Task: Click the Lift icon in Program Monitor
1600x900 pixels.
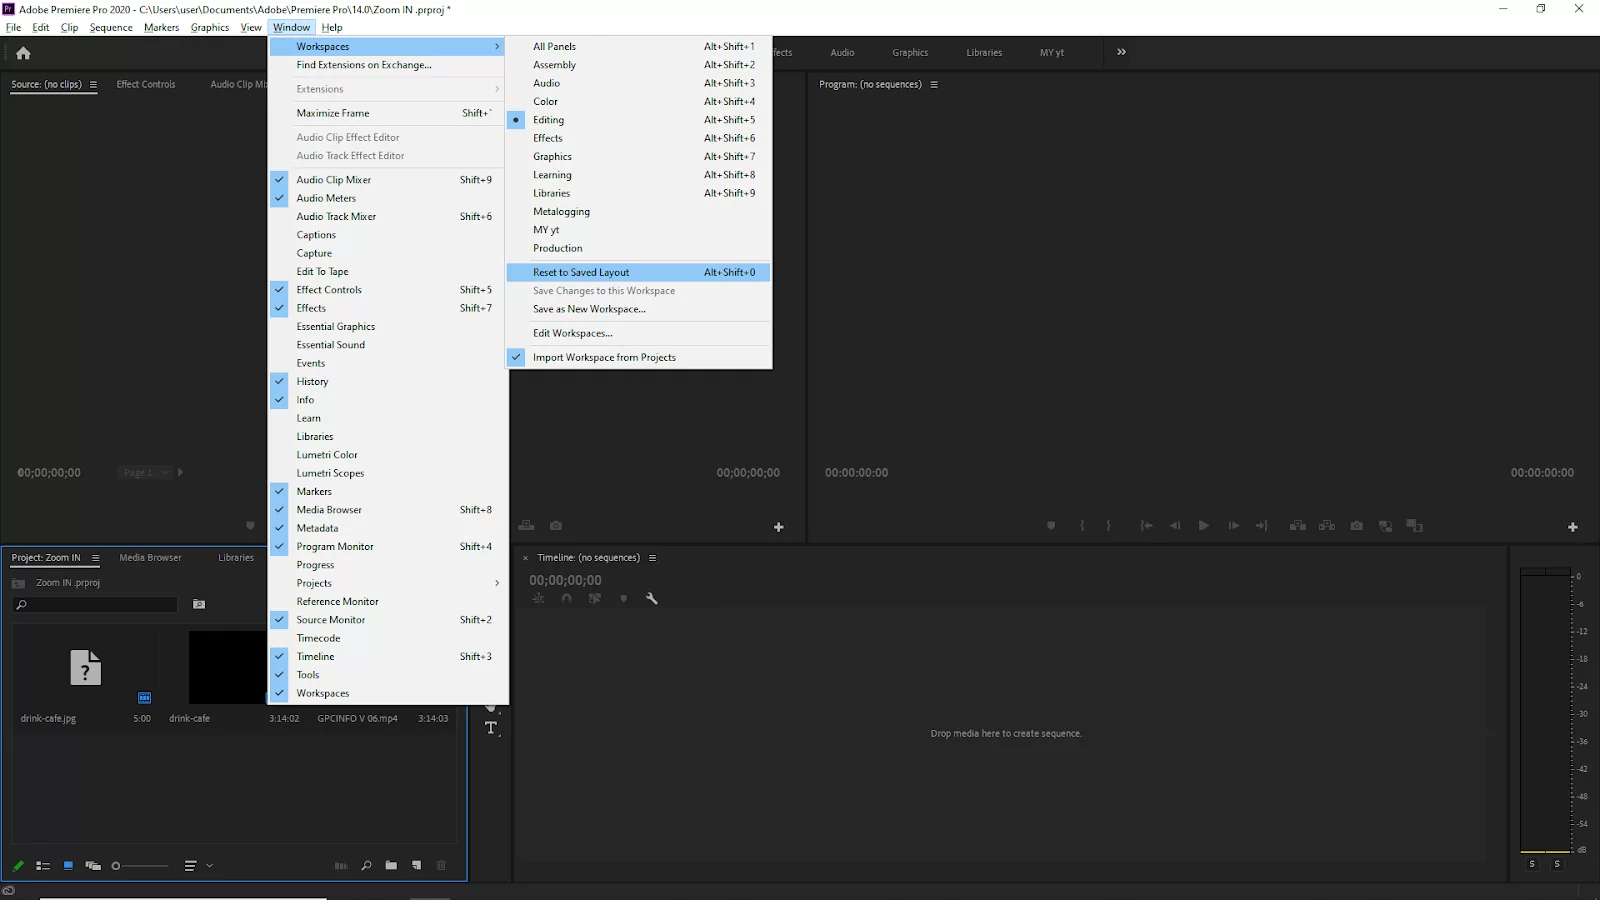Action: [1297, 526]
